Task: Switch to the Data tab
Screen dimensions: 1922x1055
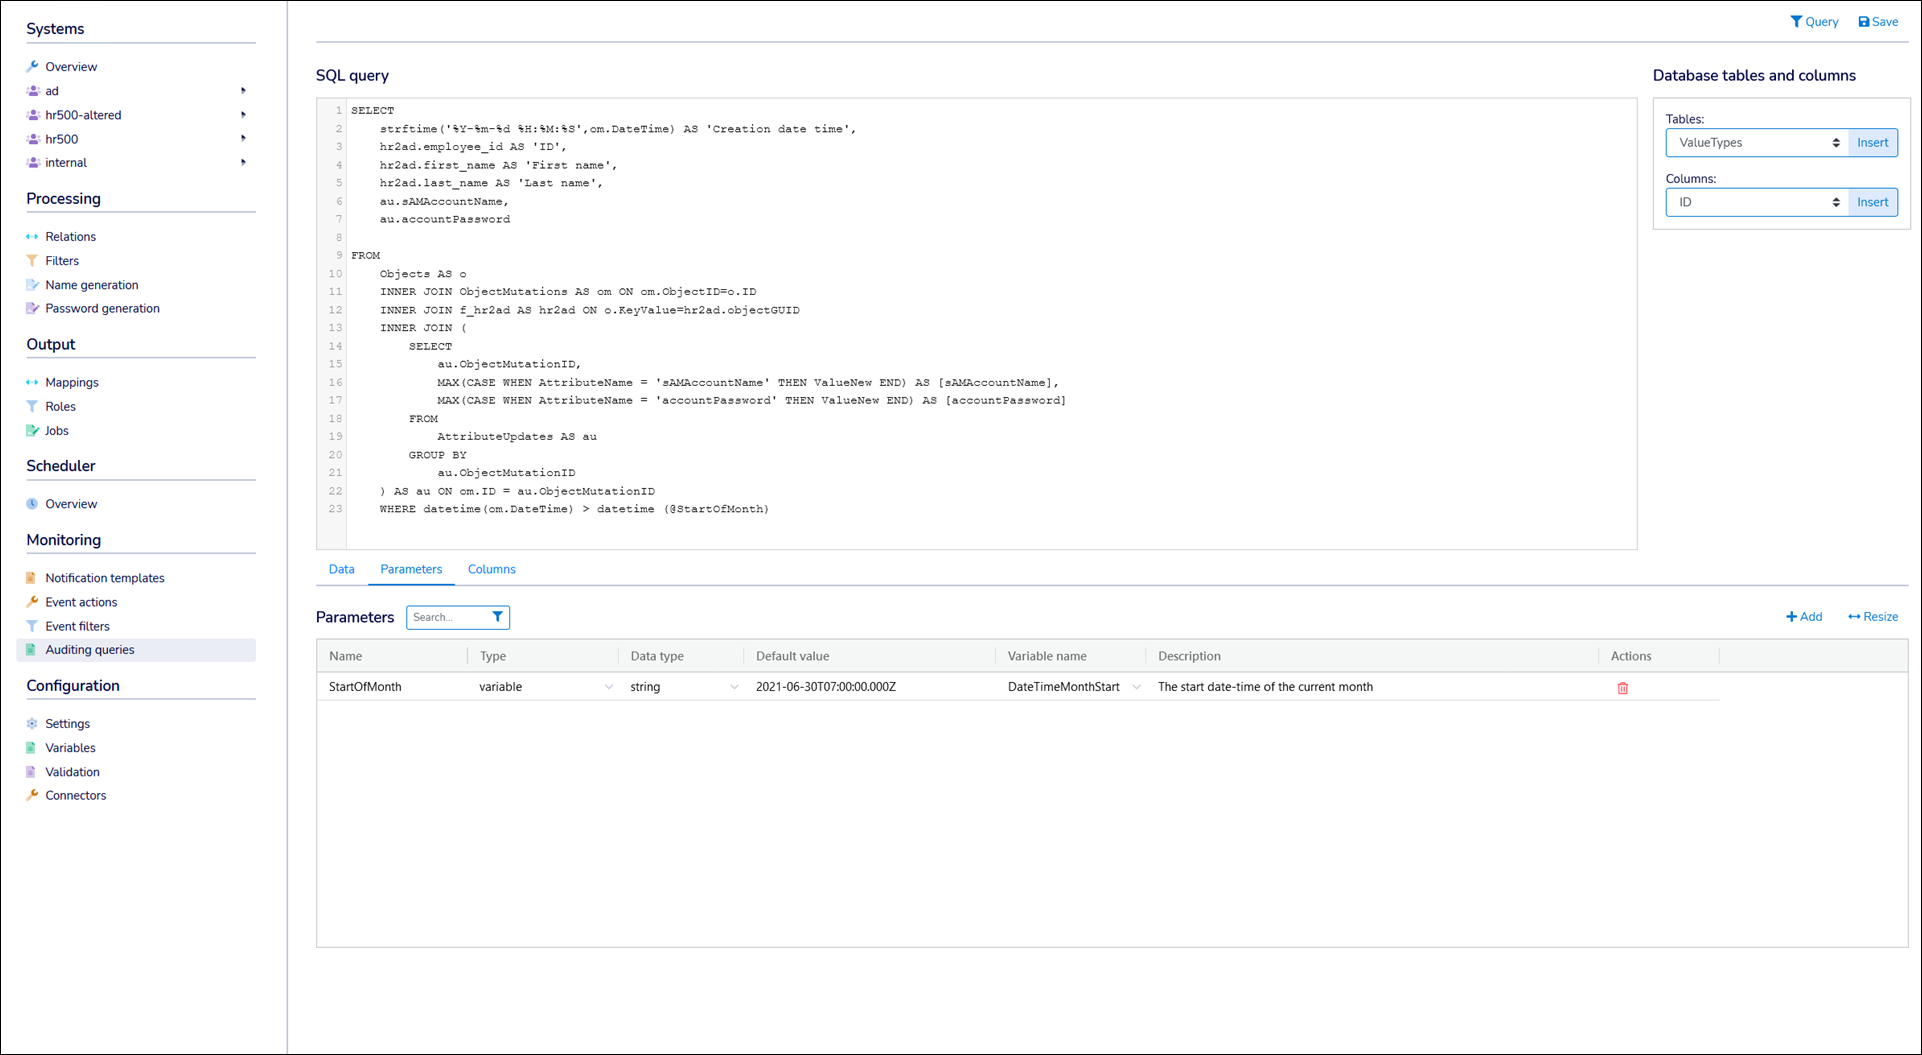Action: coord(341,569)
